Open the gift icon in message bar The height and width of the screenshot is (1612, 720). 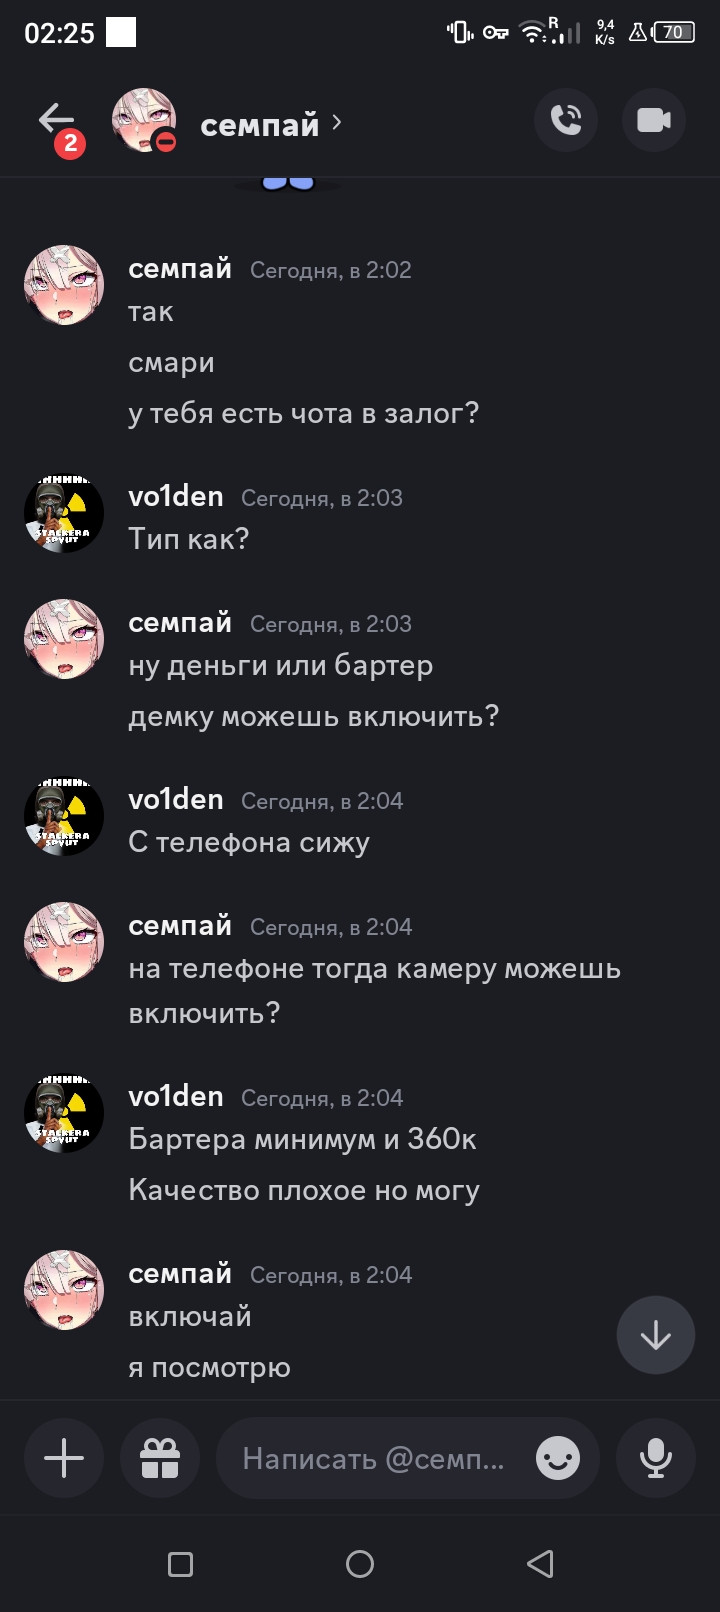pos(160,1458)
